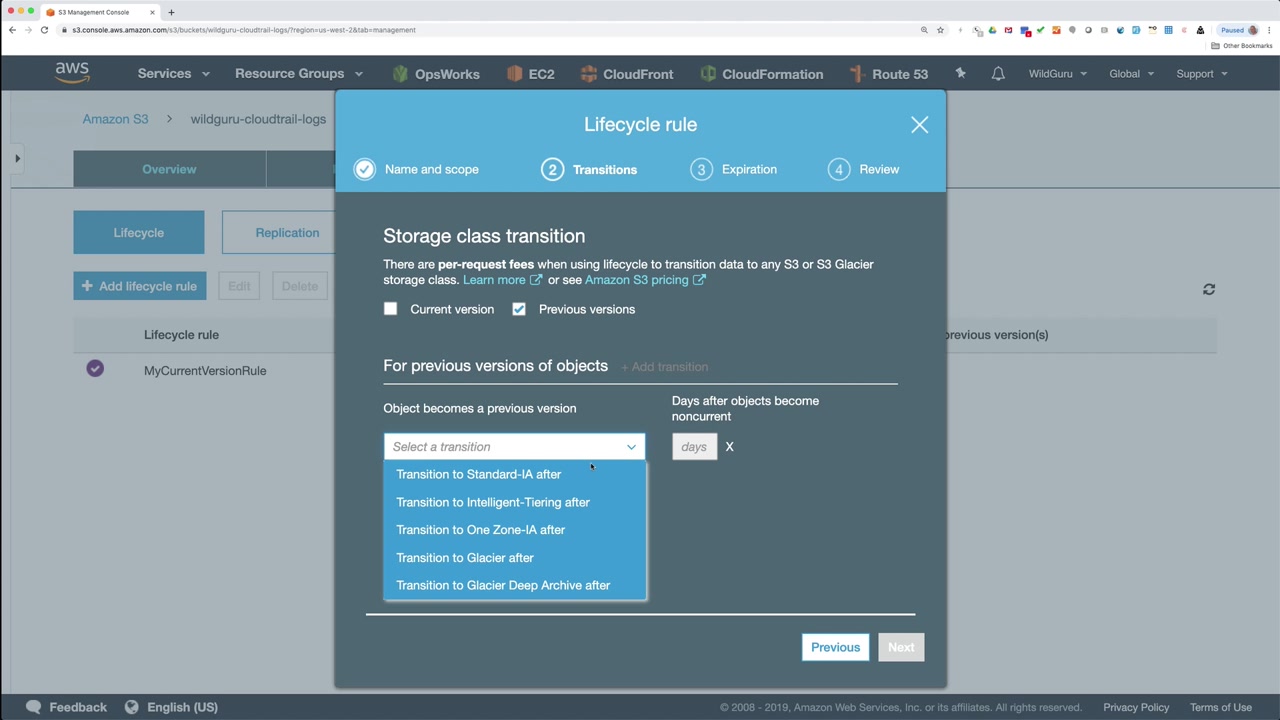Open the Support dropdown menu

coord(1202,74)
